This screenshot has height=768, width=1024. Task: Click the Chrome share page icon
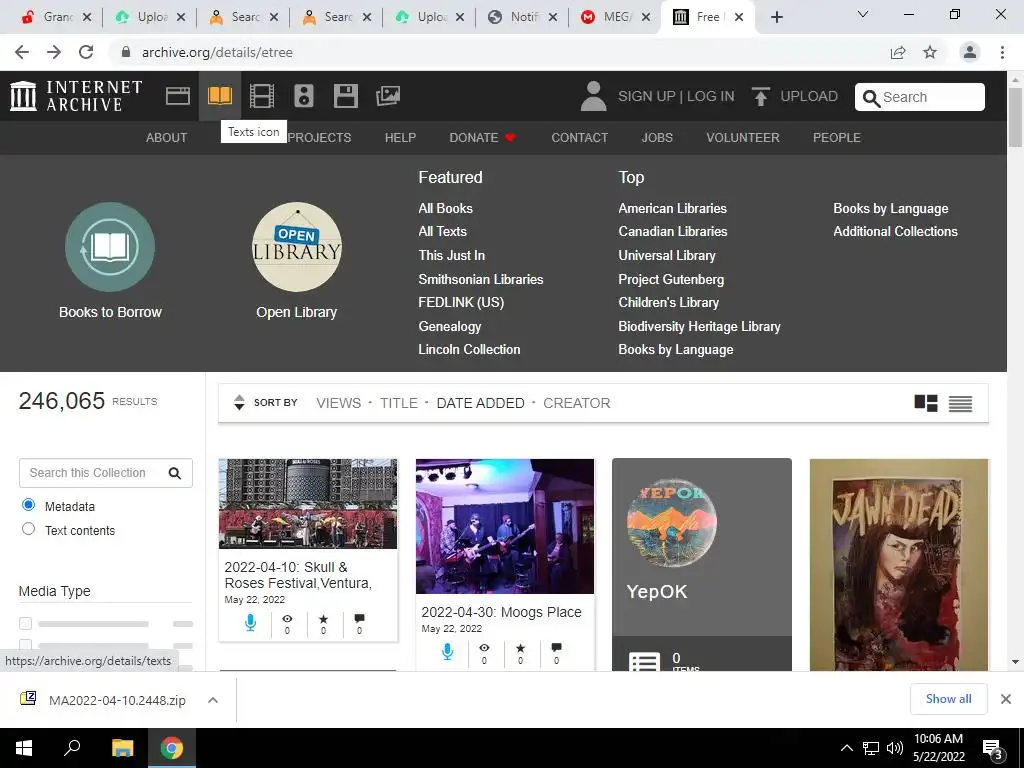click(x=898, y=52)
